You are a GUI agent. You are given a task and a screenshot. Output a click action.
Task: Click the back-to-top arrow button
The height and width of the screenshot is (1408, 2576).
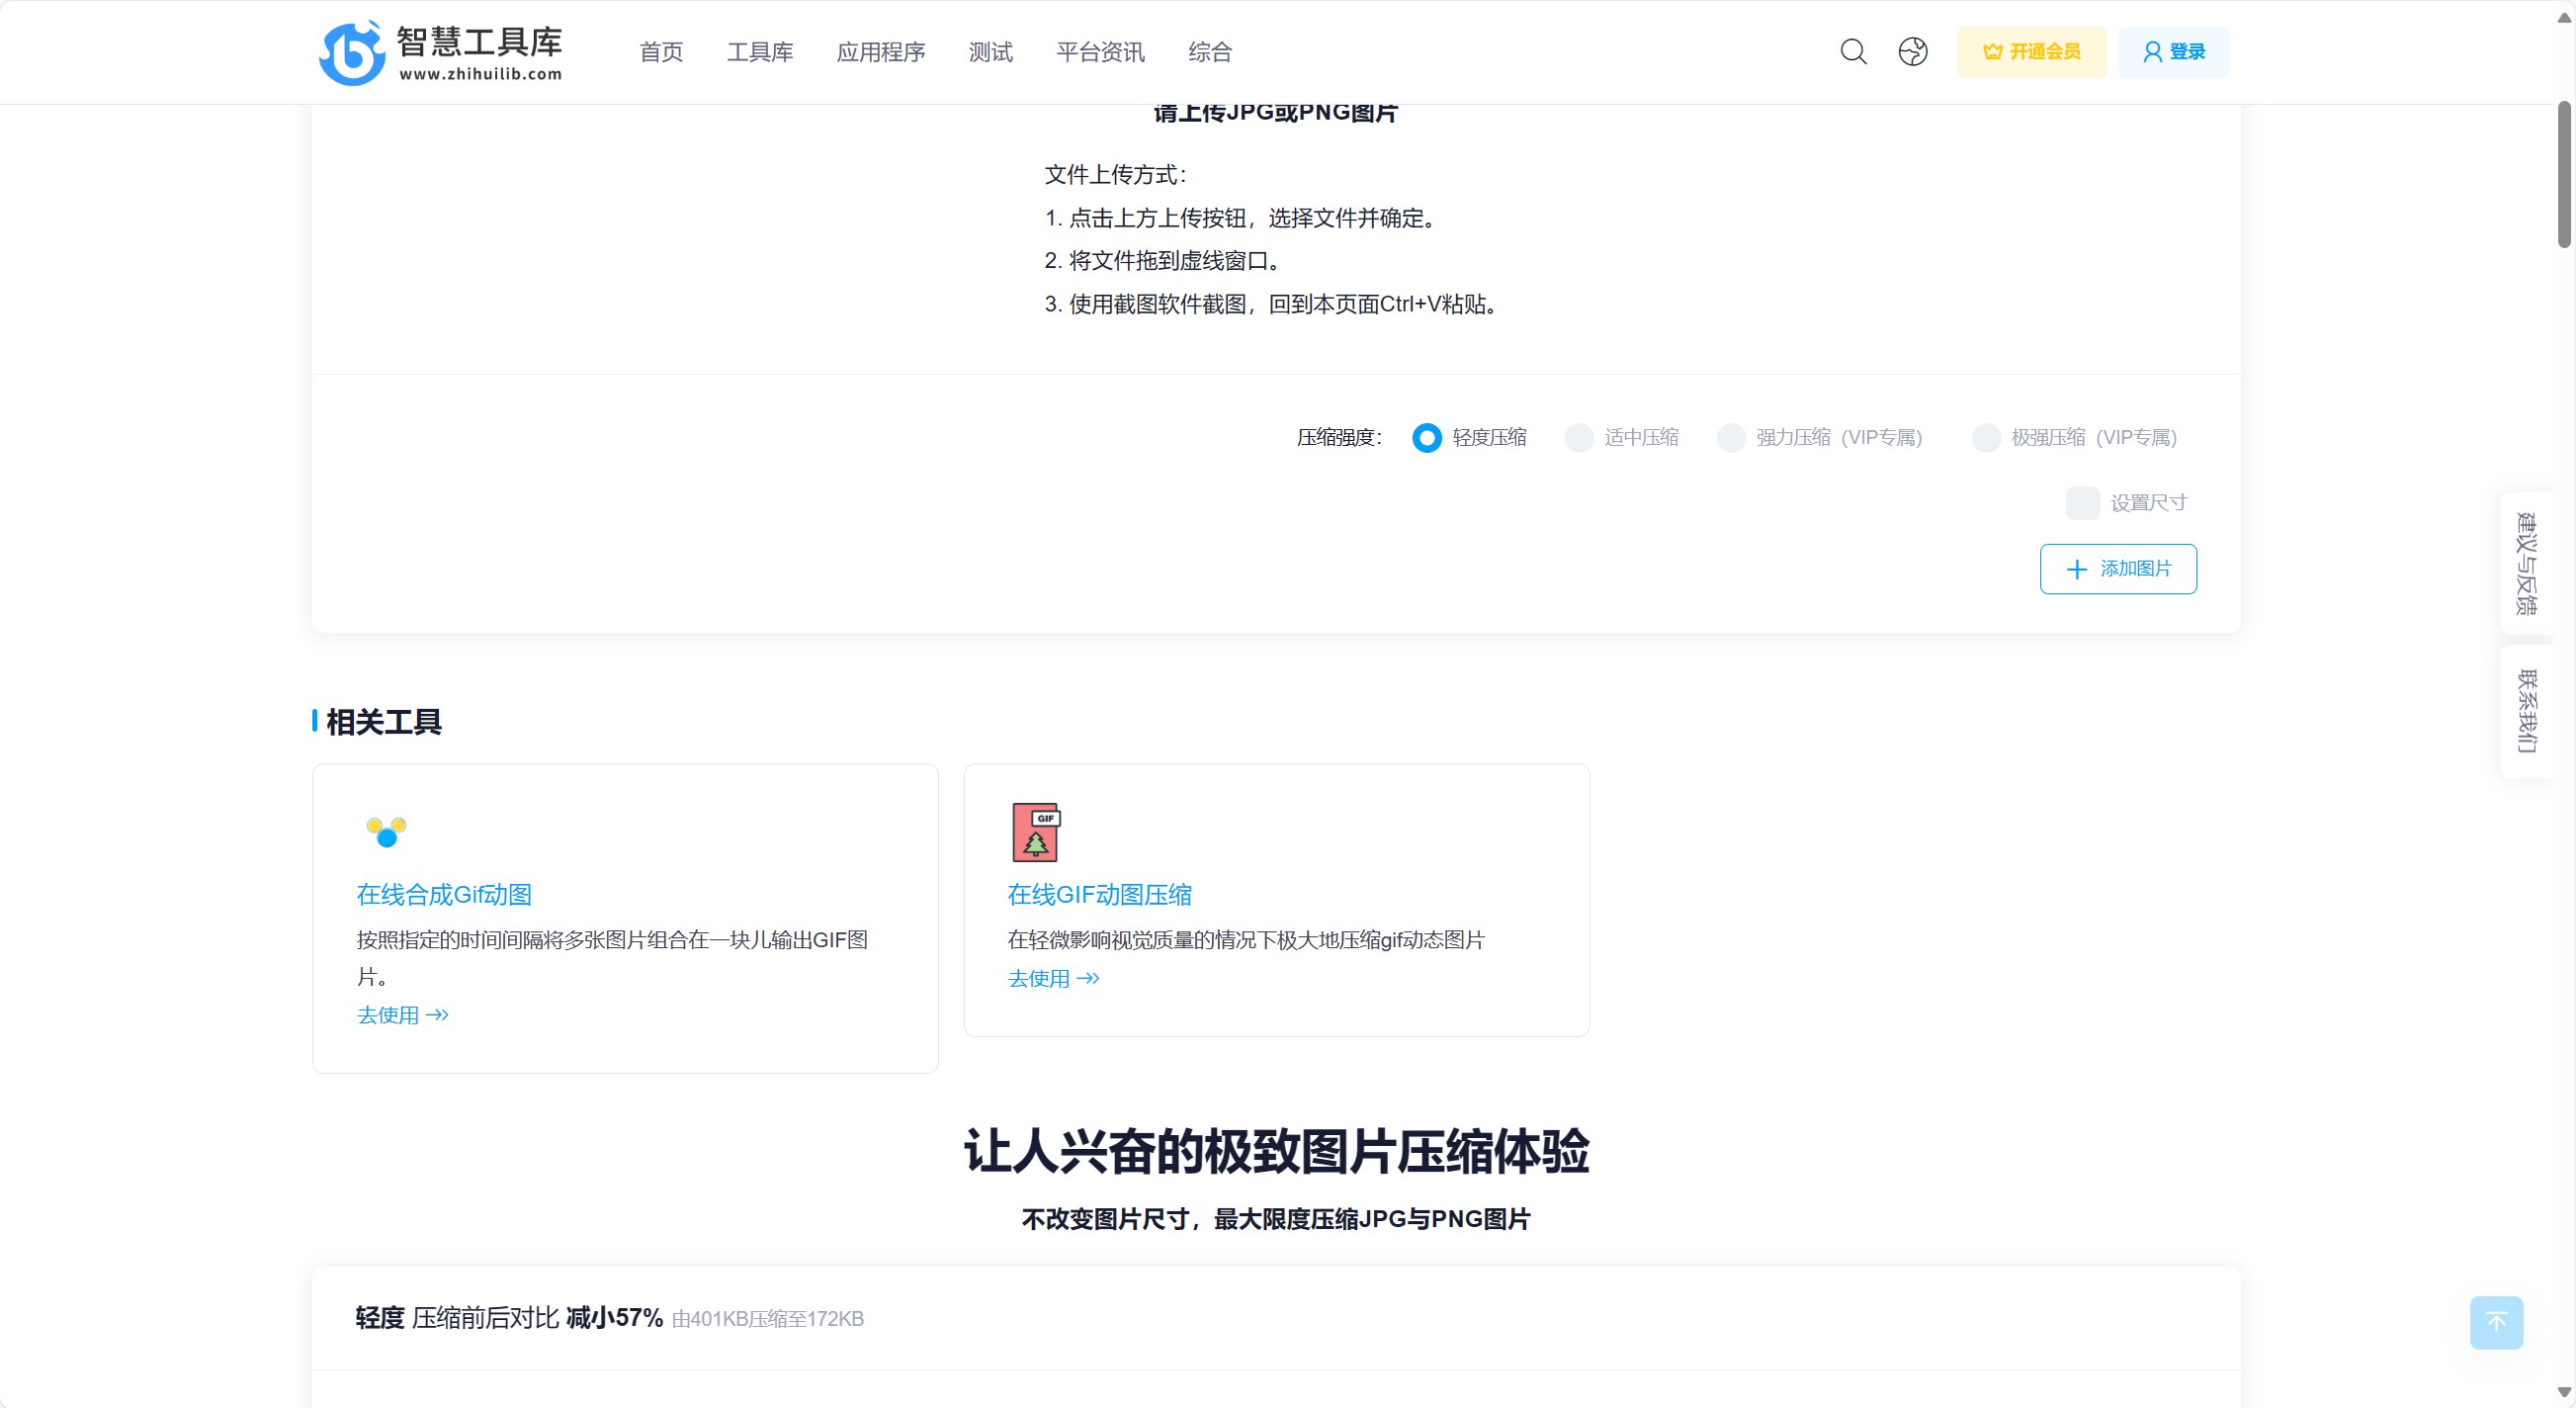click(x=2496, y=1323)
